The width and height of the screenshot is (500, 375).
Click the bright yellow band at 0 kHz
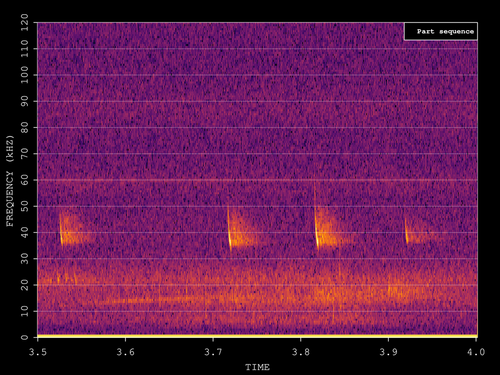coord(257,336)
